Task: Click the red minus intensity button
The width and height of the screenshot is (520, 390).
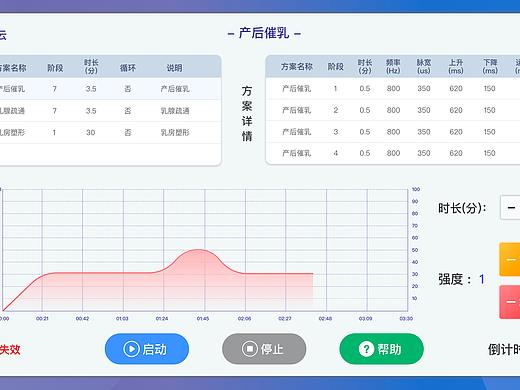Action: [x=510, y=302]
